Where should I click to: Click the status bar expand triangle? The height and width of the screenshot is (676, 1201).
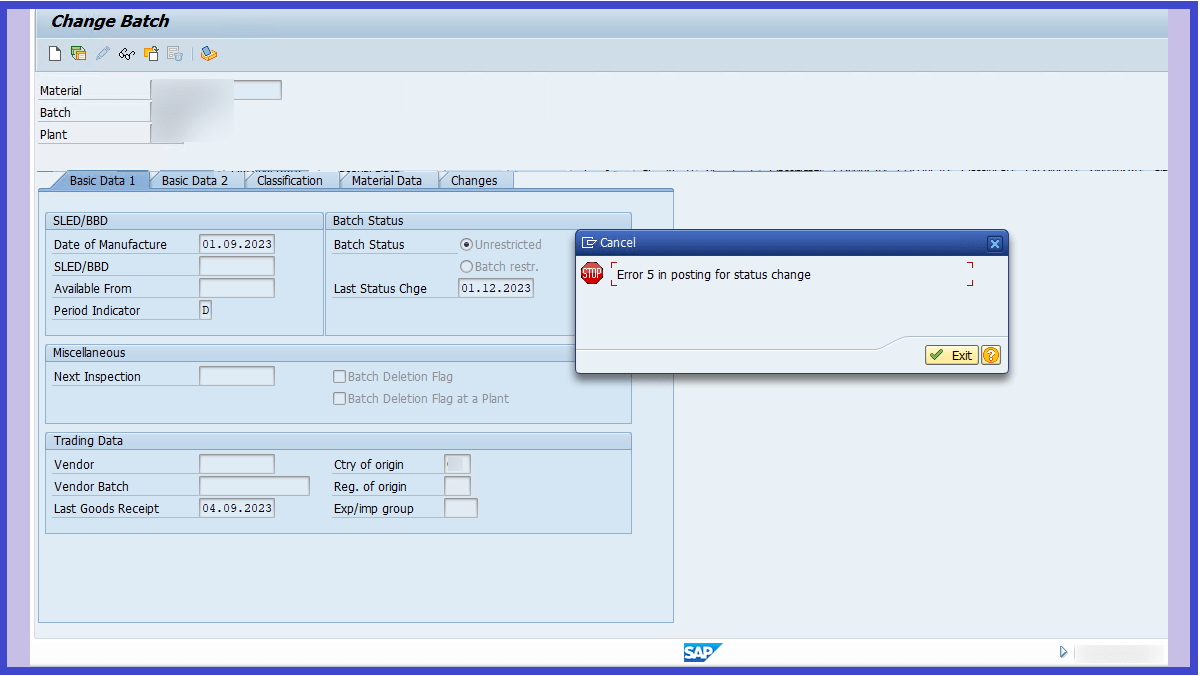point(1063,652)
